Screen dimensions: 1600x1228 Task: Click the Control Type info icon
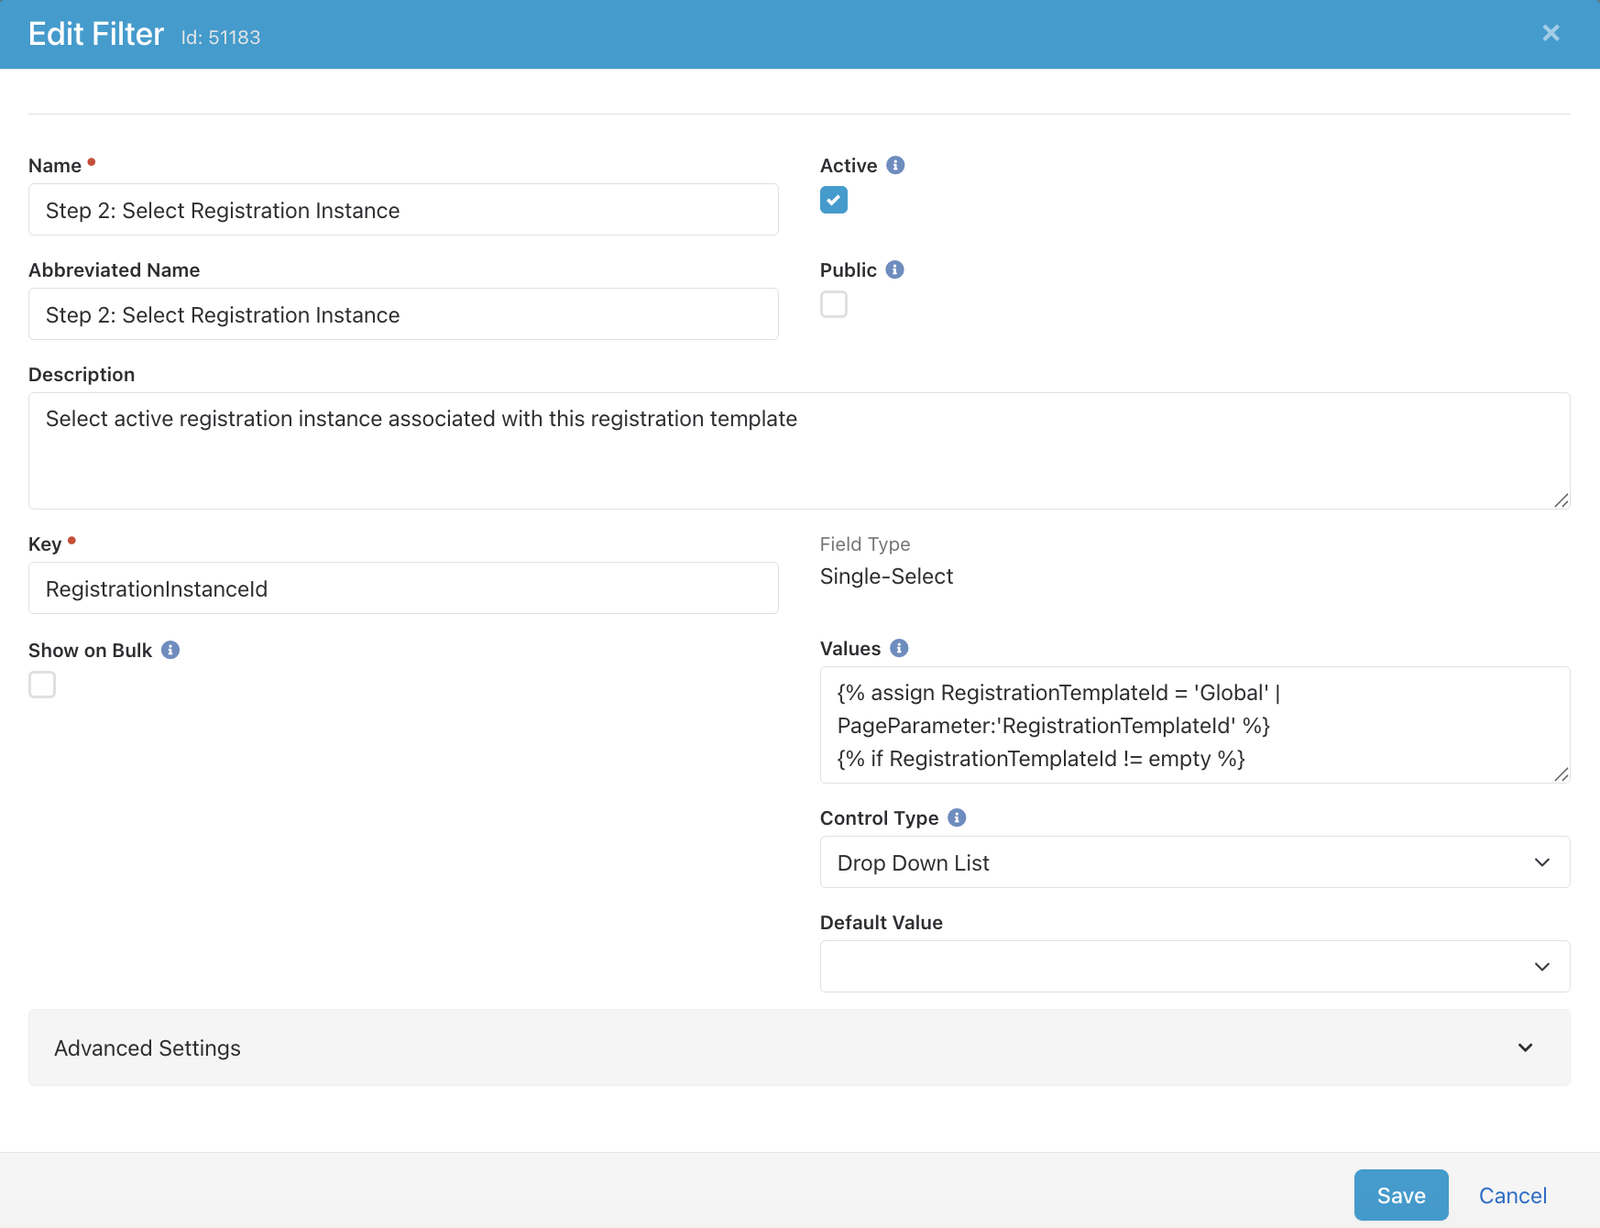pyautogui.click(x=957, y=818)
